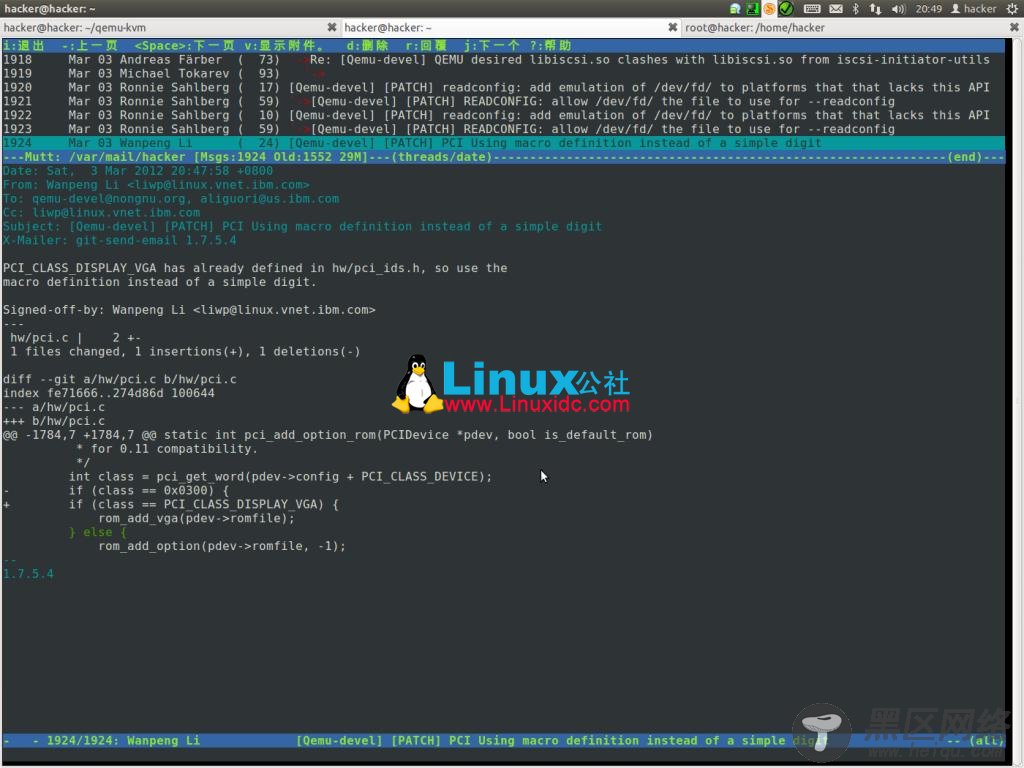Select message 1920 from Ronnie Sahlberg
The width and height of the screenshot is (1024, 768).
(x=503, y=87)
